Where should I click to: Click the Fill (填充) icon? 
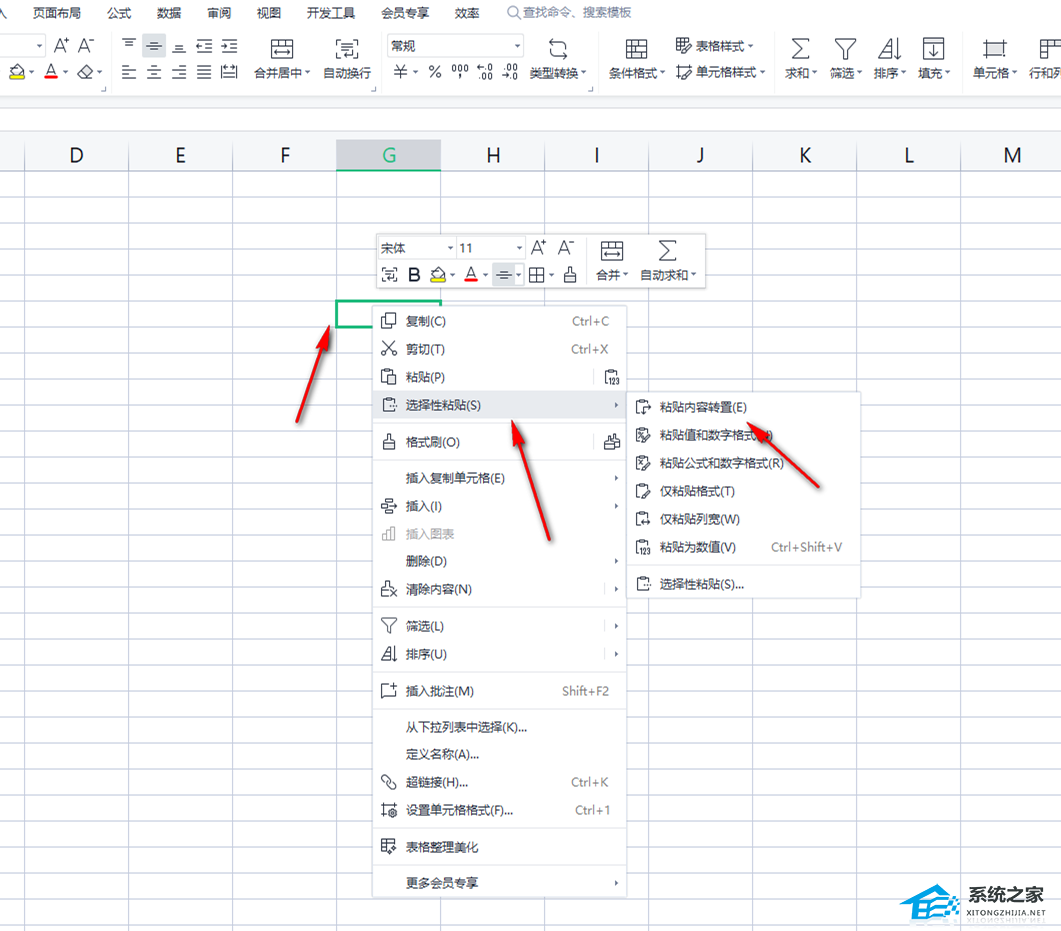(933, 49)
